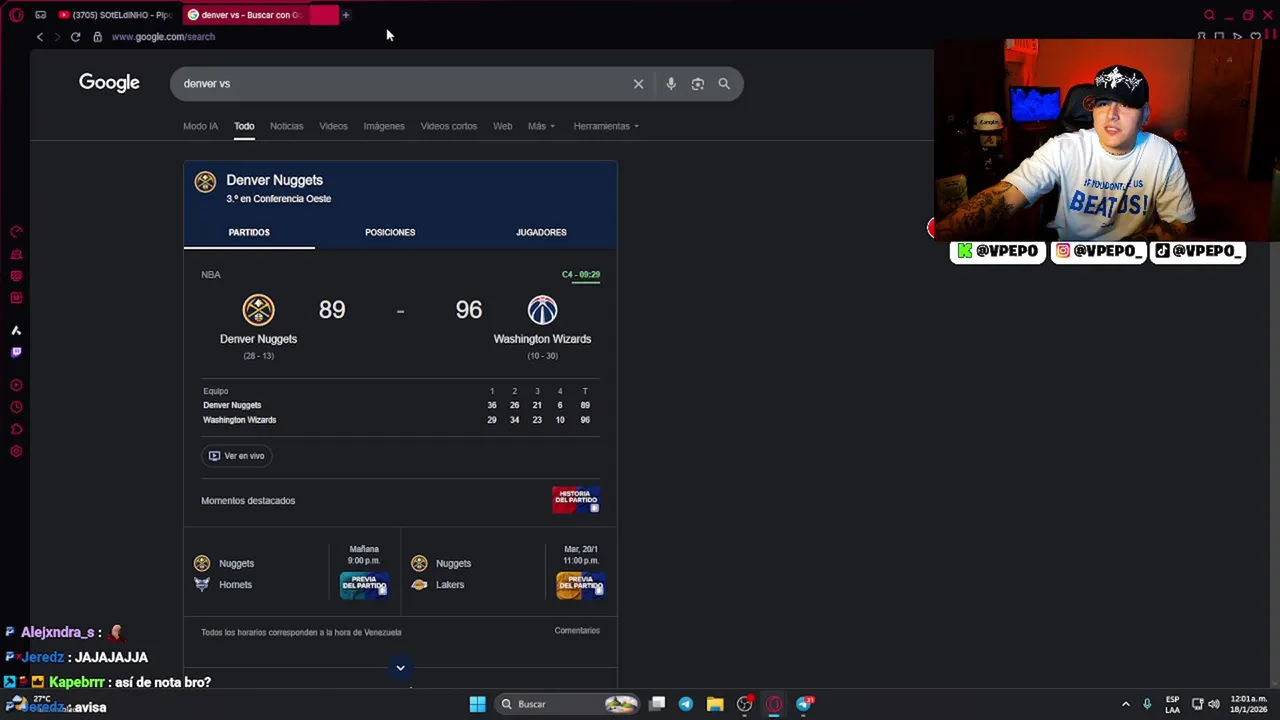Open Task View on the taskbar
The image size is (1280, 720).
[657, 704]
